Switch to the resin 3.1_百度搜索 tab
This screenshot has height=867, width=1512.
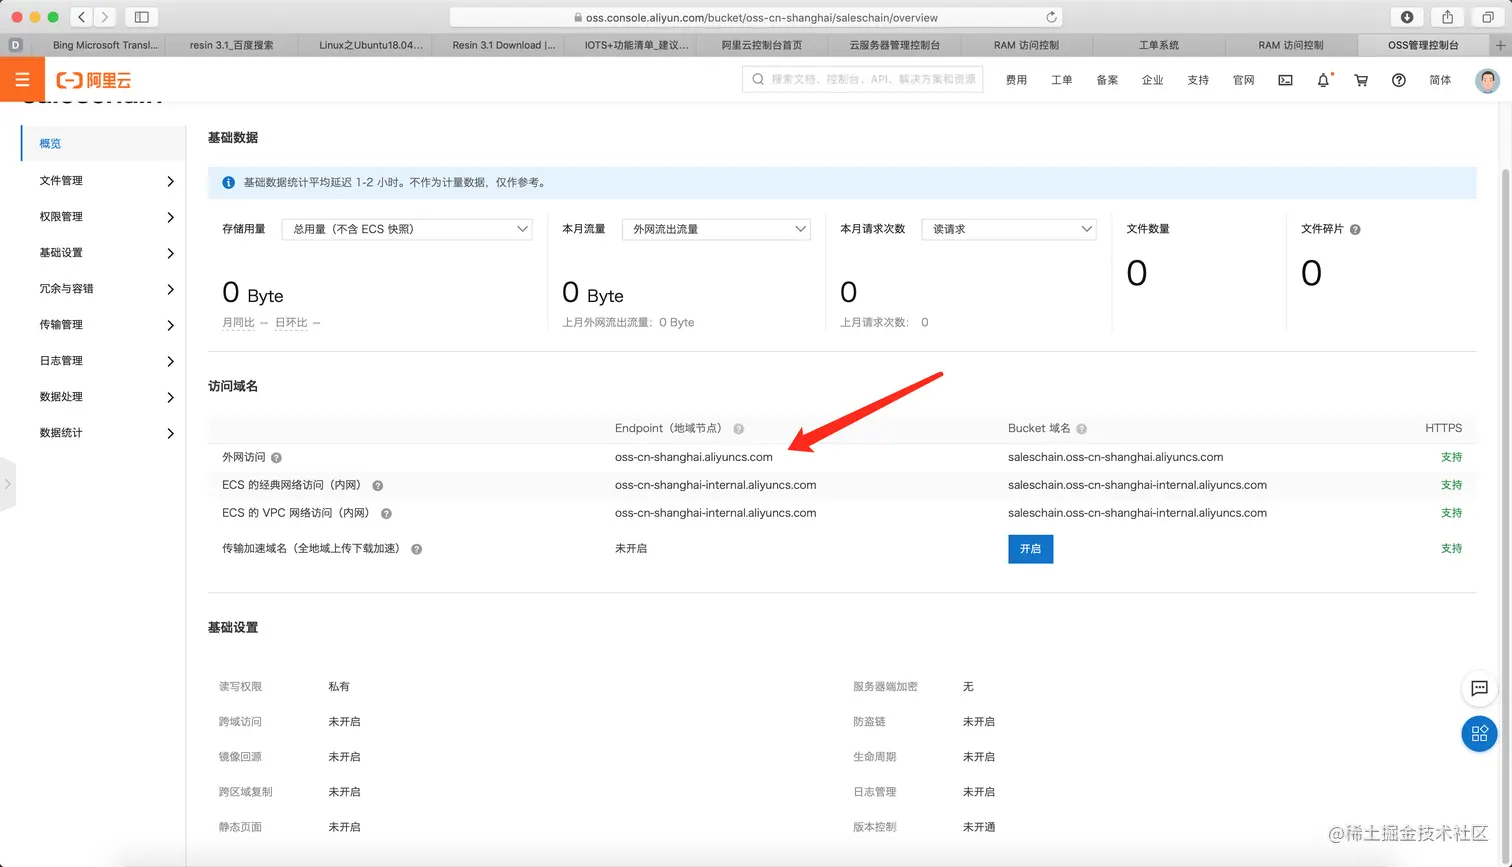coord(231,45)
